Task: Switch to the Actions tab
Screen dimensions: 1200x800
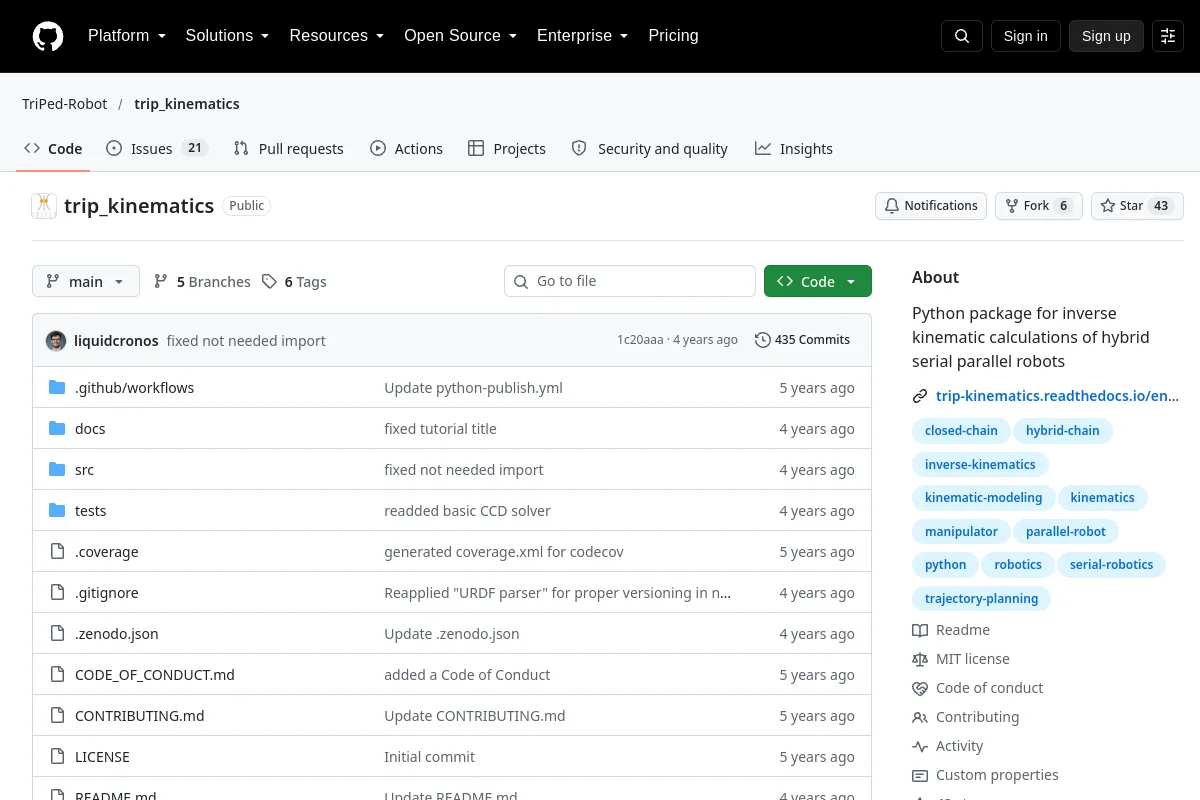Action: pyautogui.click(x=406, y=148)
